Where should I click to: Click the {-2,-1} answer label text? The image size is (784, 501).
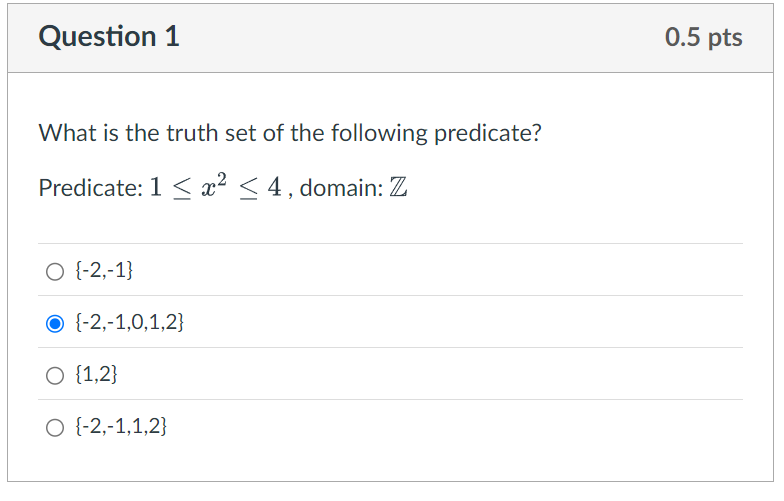104,270
